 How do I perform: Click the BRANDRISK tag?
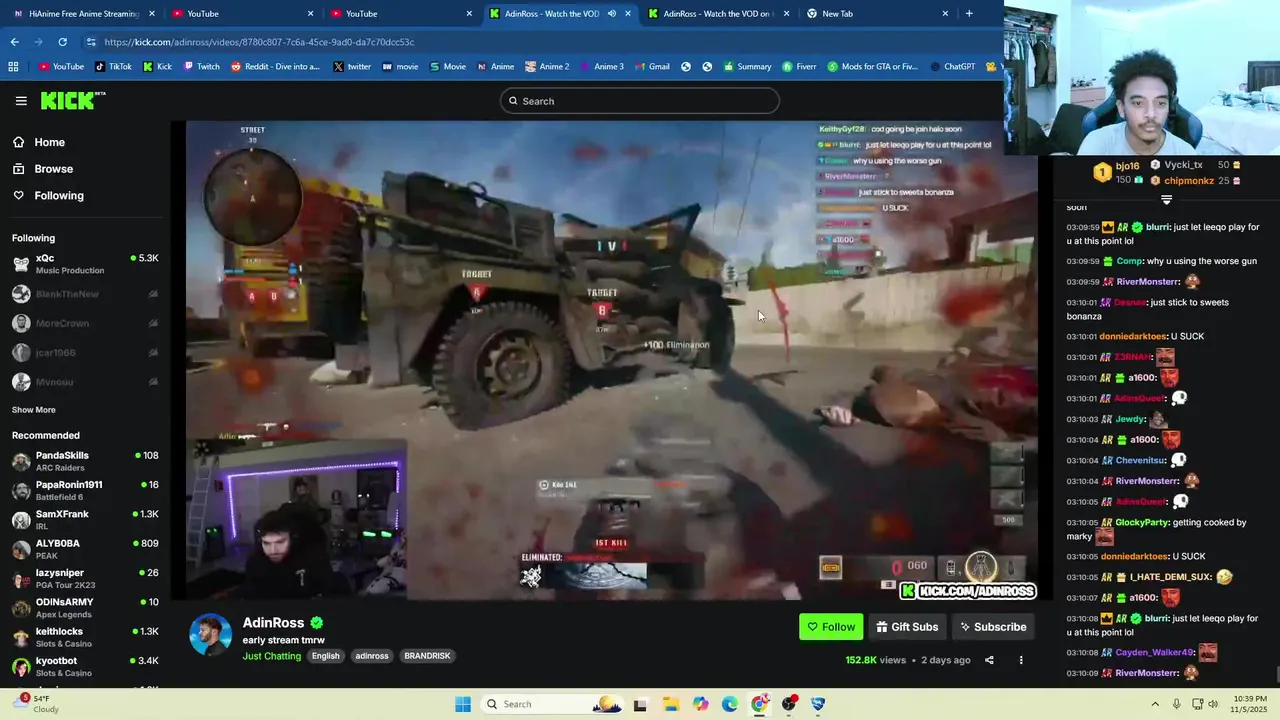(x=427, y=656)
